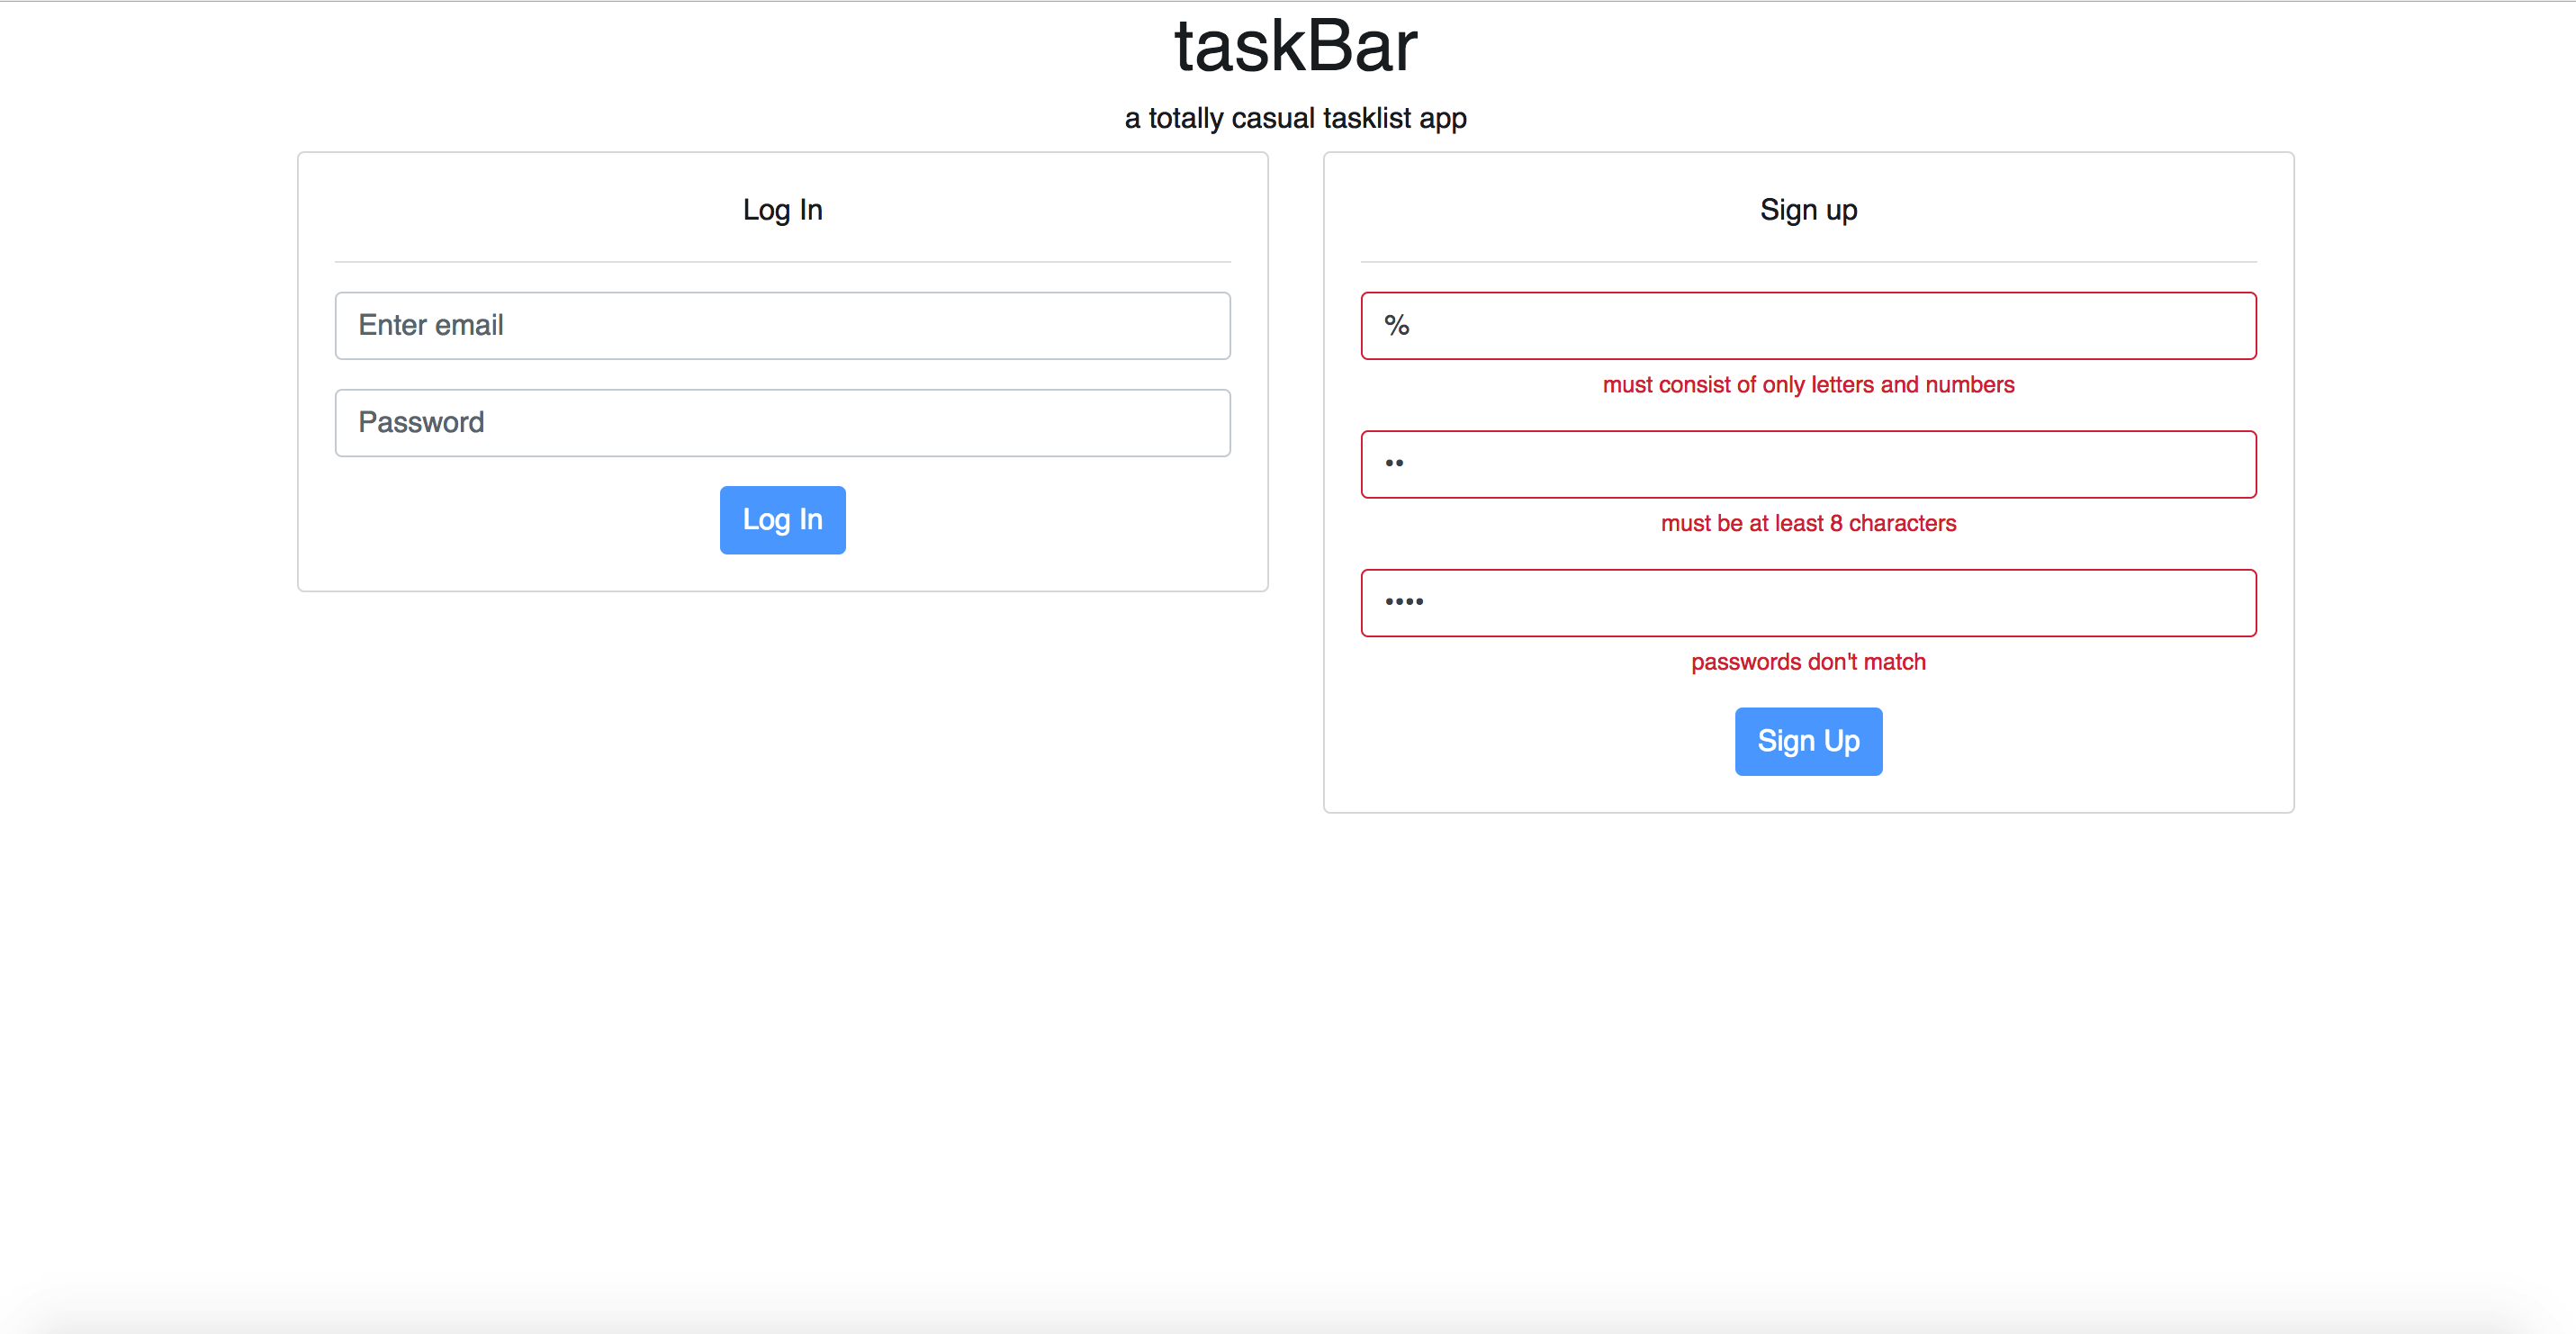Click the 'a totally casual tasklist app' subtitle
Screen dimensions: 2576x1334
point(1295,118)
